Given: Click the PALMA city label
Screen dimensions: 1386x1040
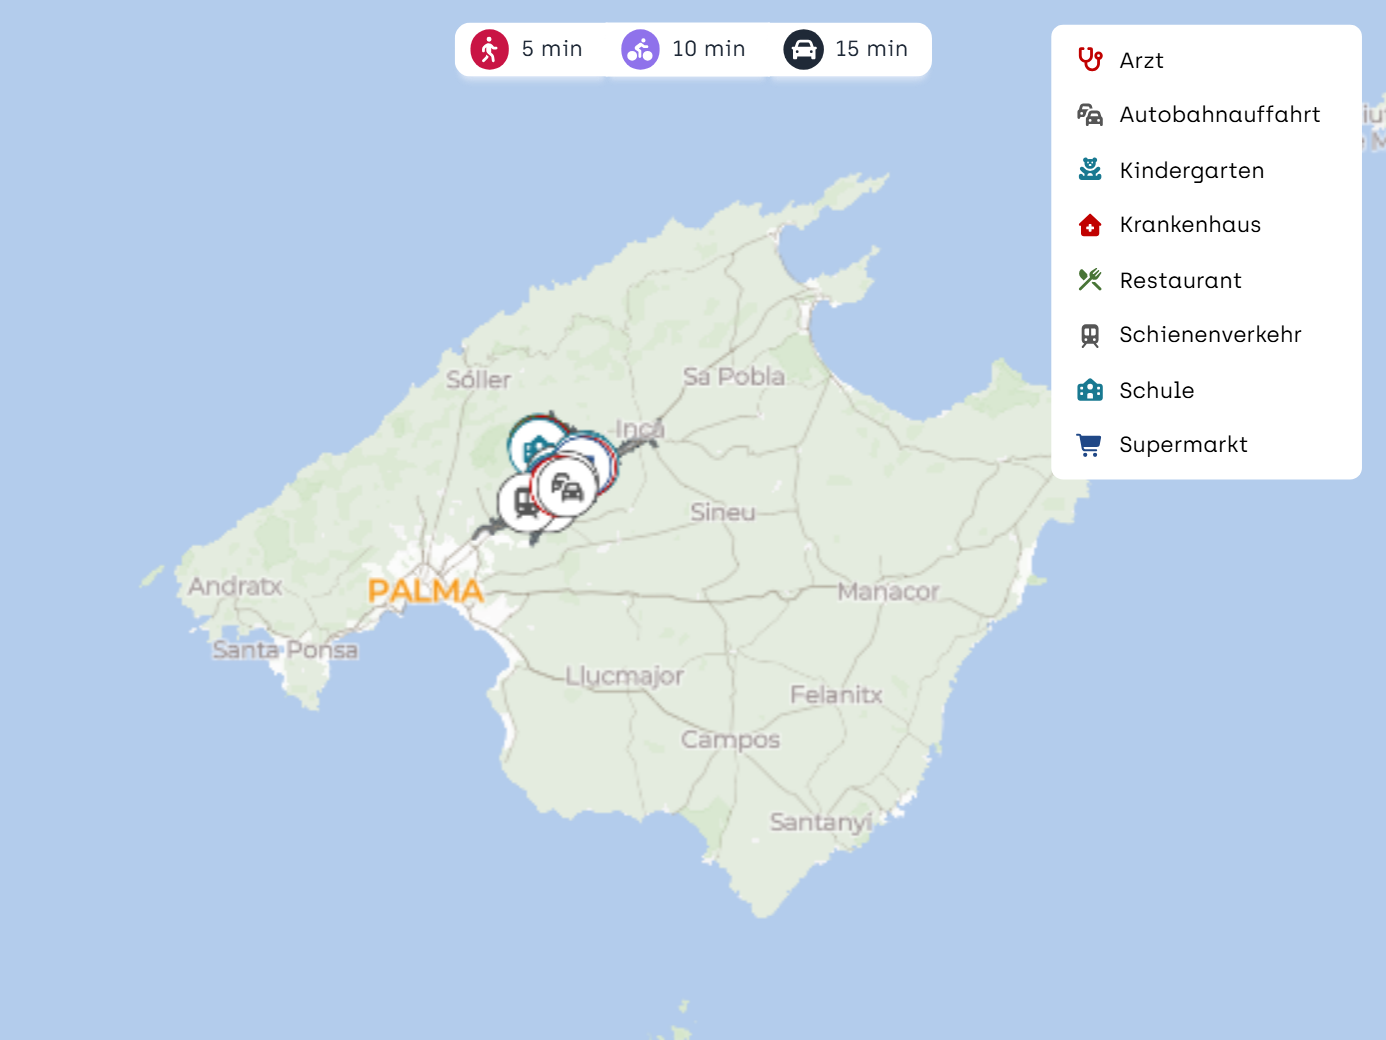Looking at the screenshot, I should pyautogui.click(x=425, y=591).
